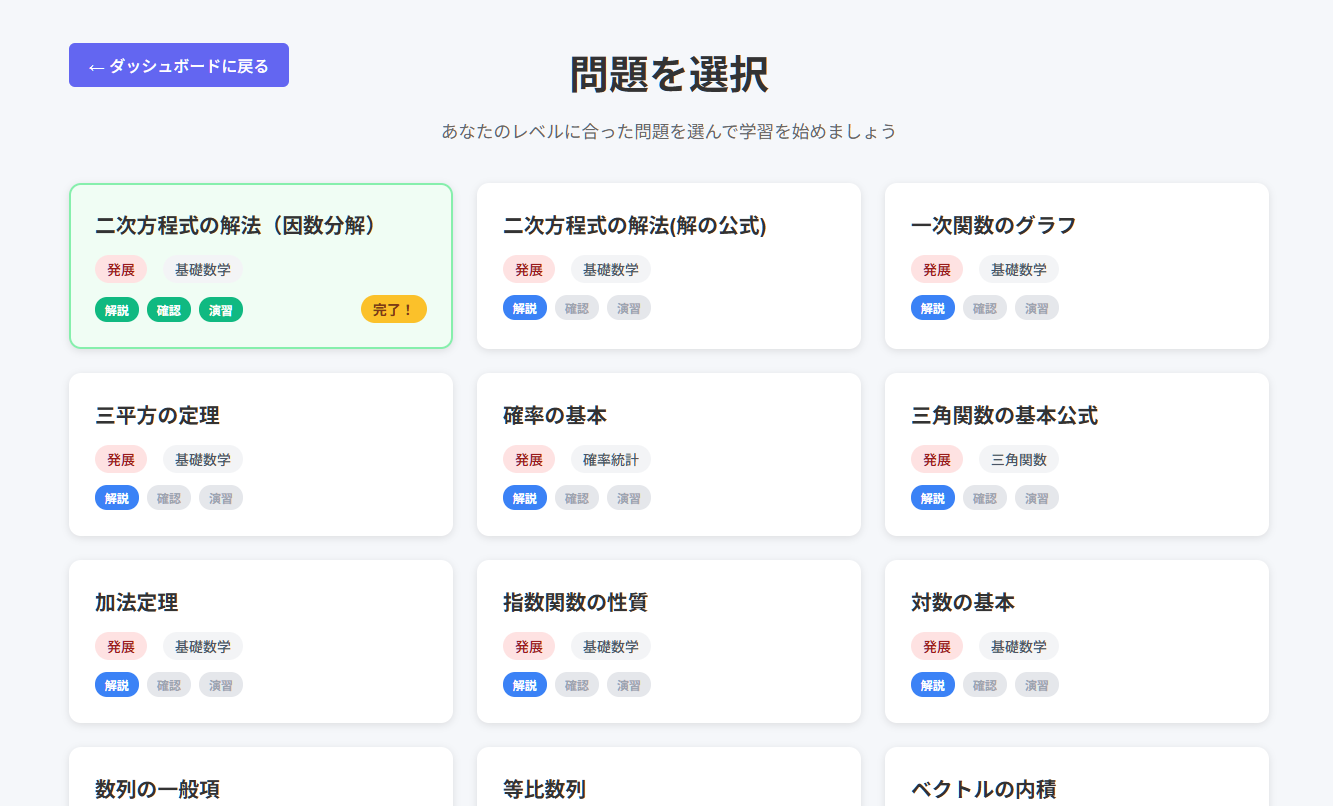
Task: Click 基礎数学 tag on the 加法定理 card
Action: 203,647
